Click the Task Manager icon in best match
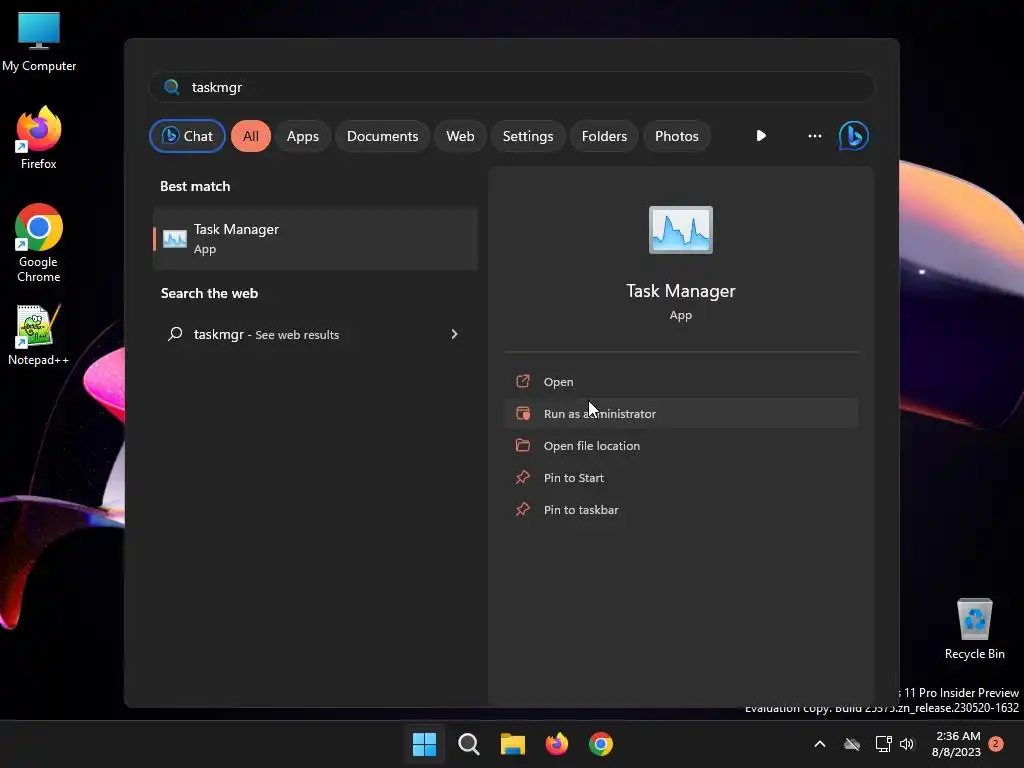Viewport: 1024px width, 768px height. [174, 238]
